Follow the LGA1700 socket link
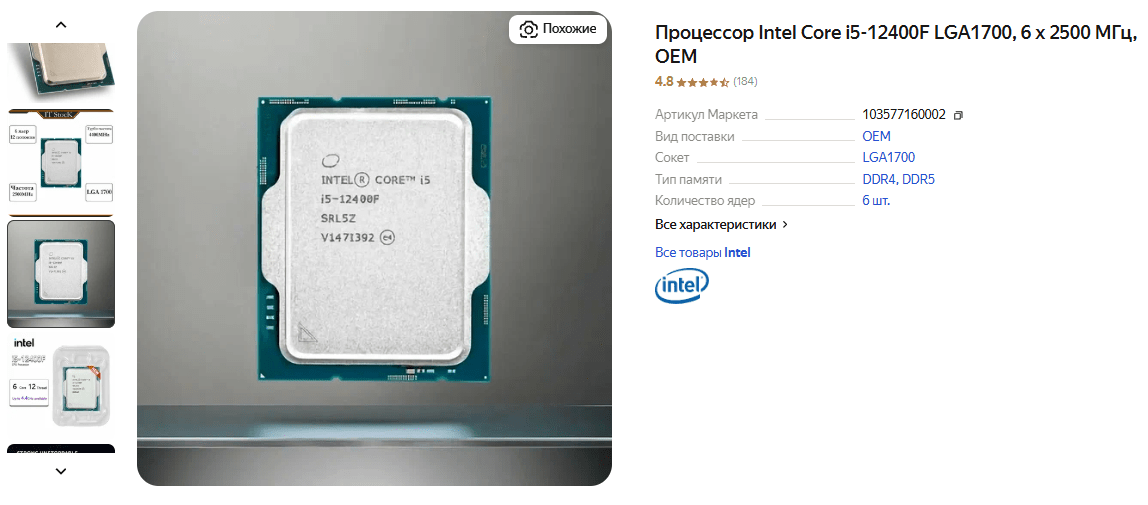Screen dimensions: 1148x505 coord(889,157)
